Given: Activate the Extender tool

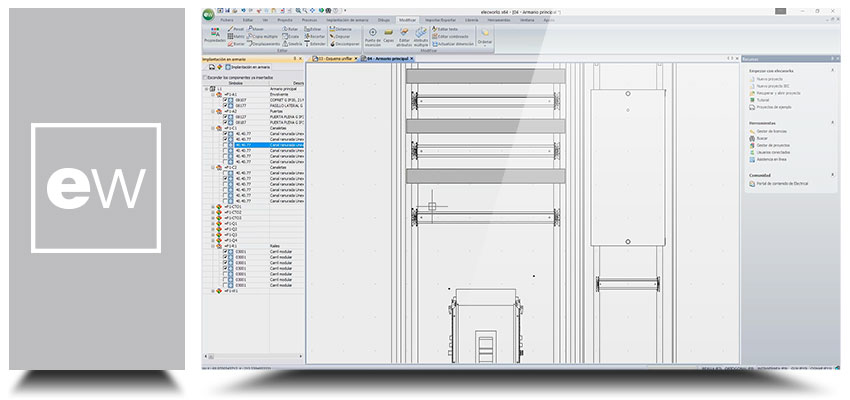Looking at the screenshot, I should (315, 43).
